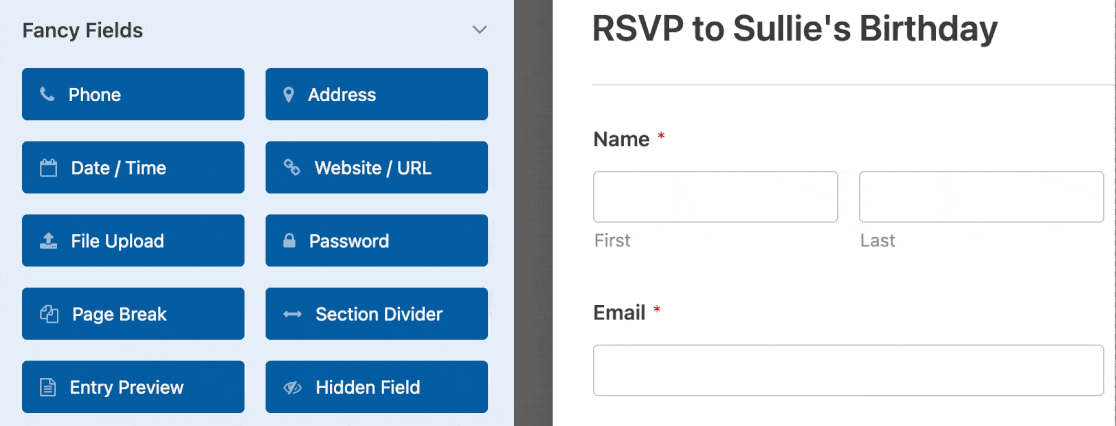The image size is (1116, 426).
Task: Click the Fancy Fields section heading
Action: (83, 31)
